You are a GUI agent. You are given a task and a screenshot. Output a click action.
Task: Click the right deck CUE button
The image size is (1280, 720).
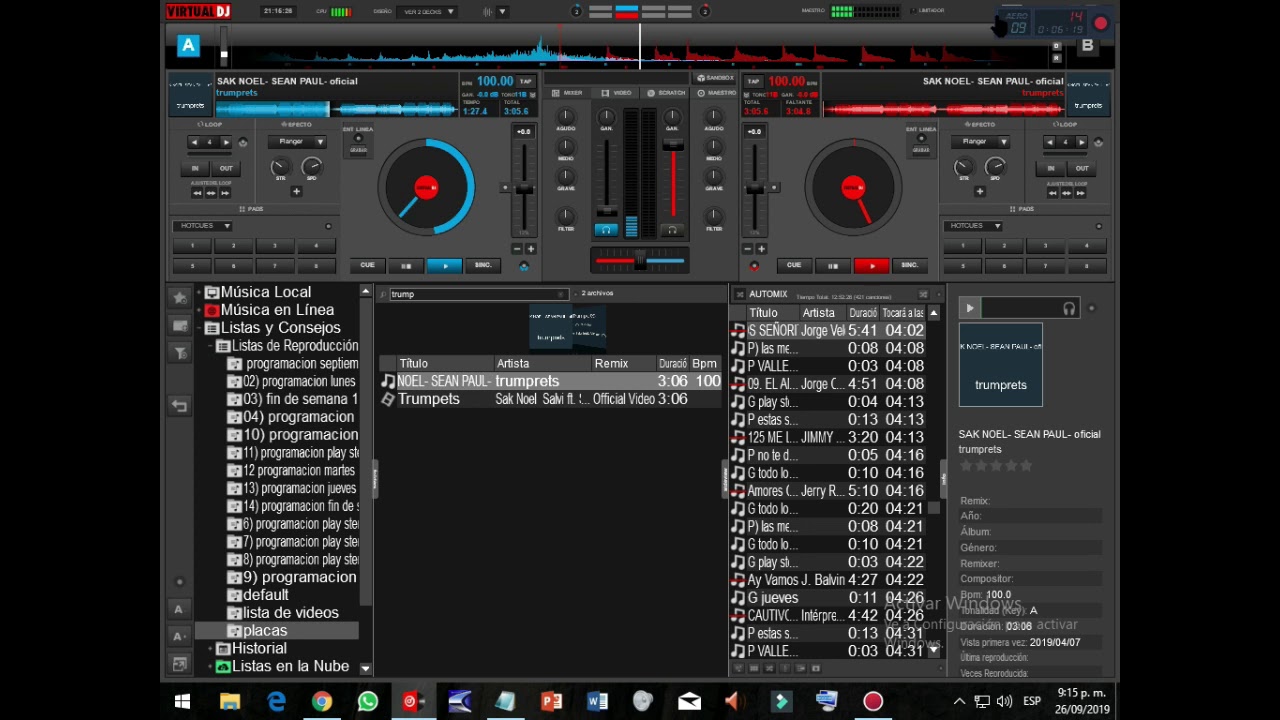[x=794, y=266]
